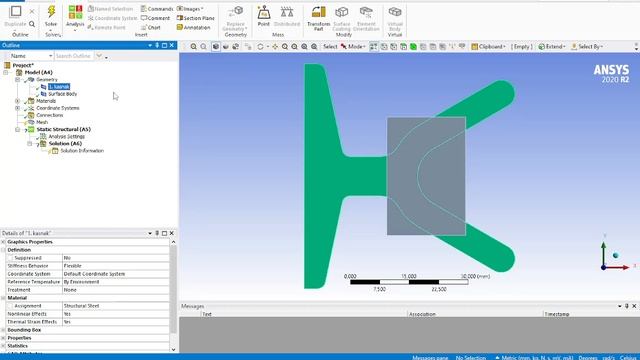Screen dimensions: 640x360
Task: Insert a Point mass
Action: pyautogui.click(x=264, y=16)
